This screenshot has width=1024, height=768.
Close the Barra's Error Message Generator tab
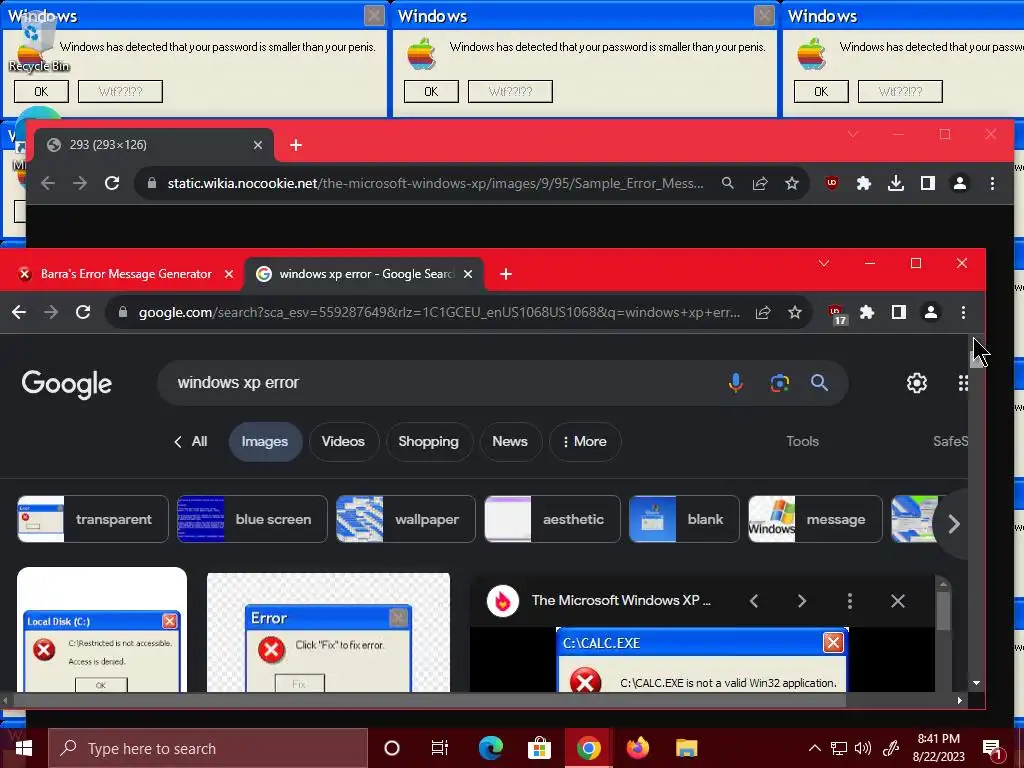coord(229,274)
